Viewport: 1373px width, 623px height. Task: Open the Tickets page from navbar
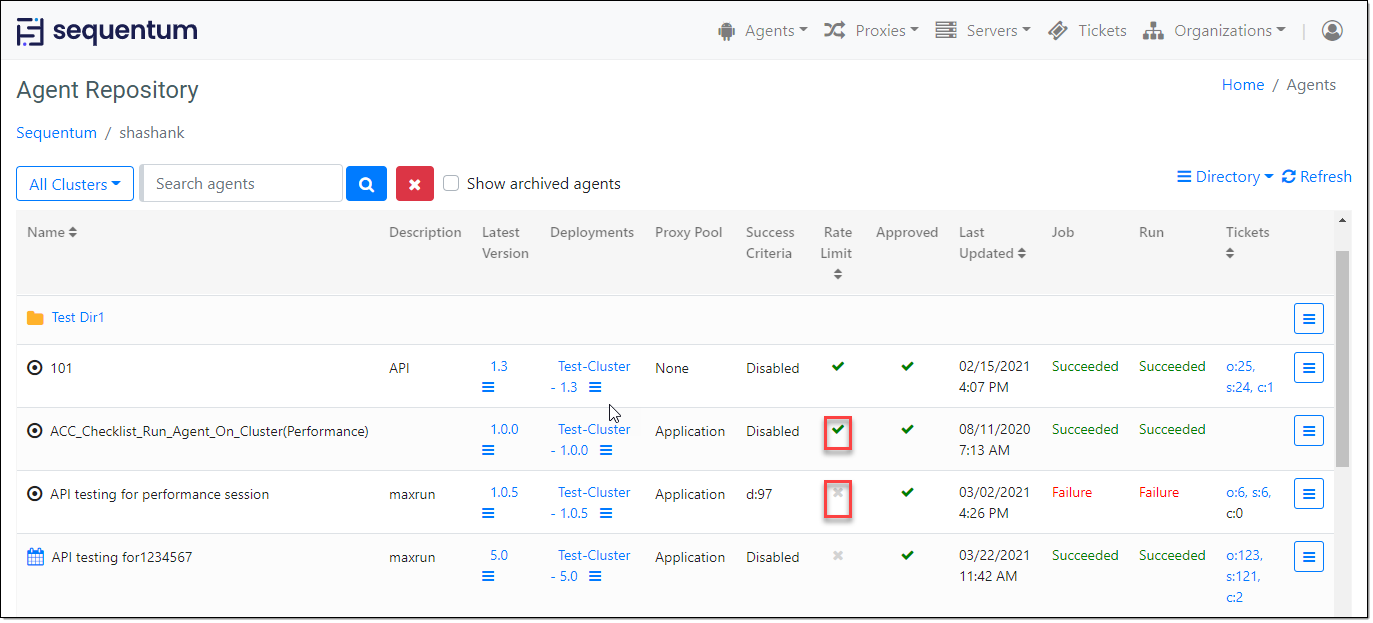pyautogui.click(x=1088, y=31)
